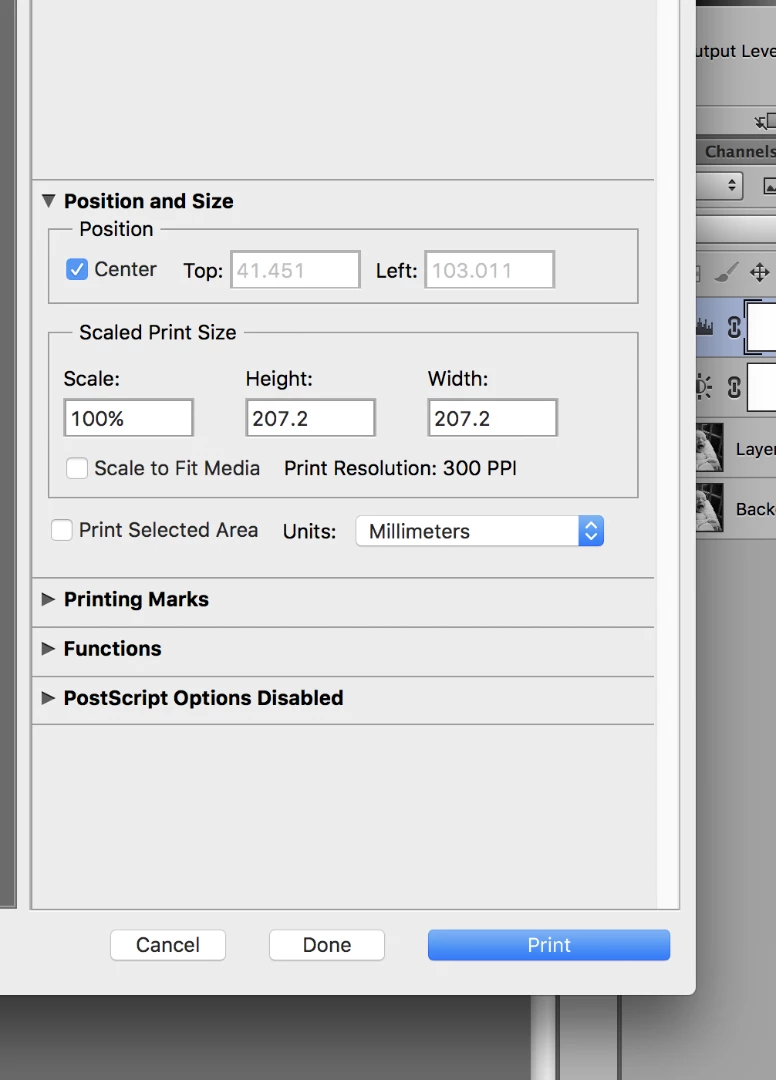Switch to the Channels tab
Screen dimensions: 776x1080
pyautogui.click(x=740, y=152)
